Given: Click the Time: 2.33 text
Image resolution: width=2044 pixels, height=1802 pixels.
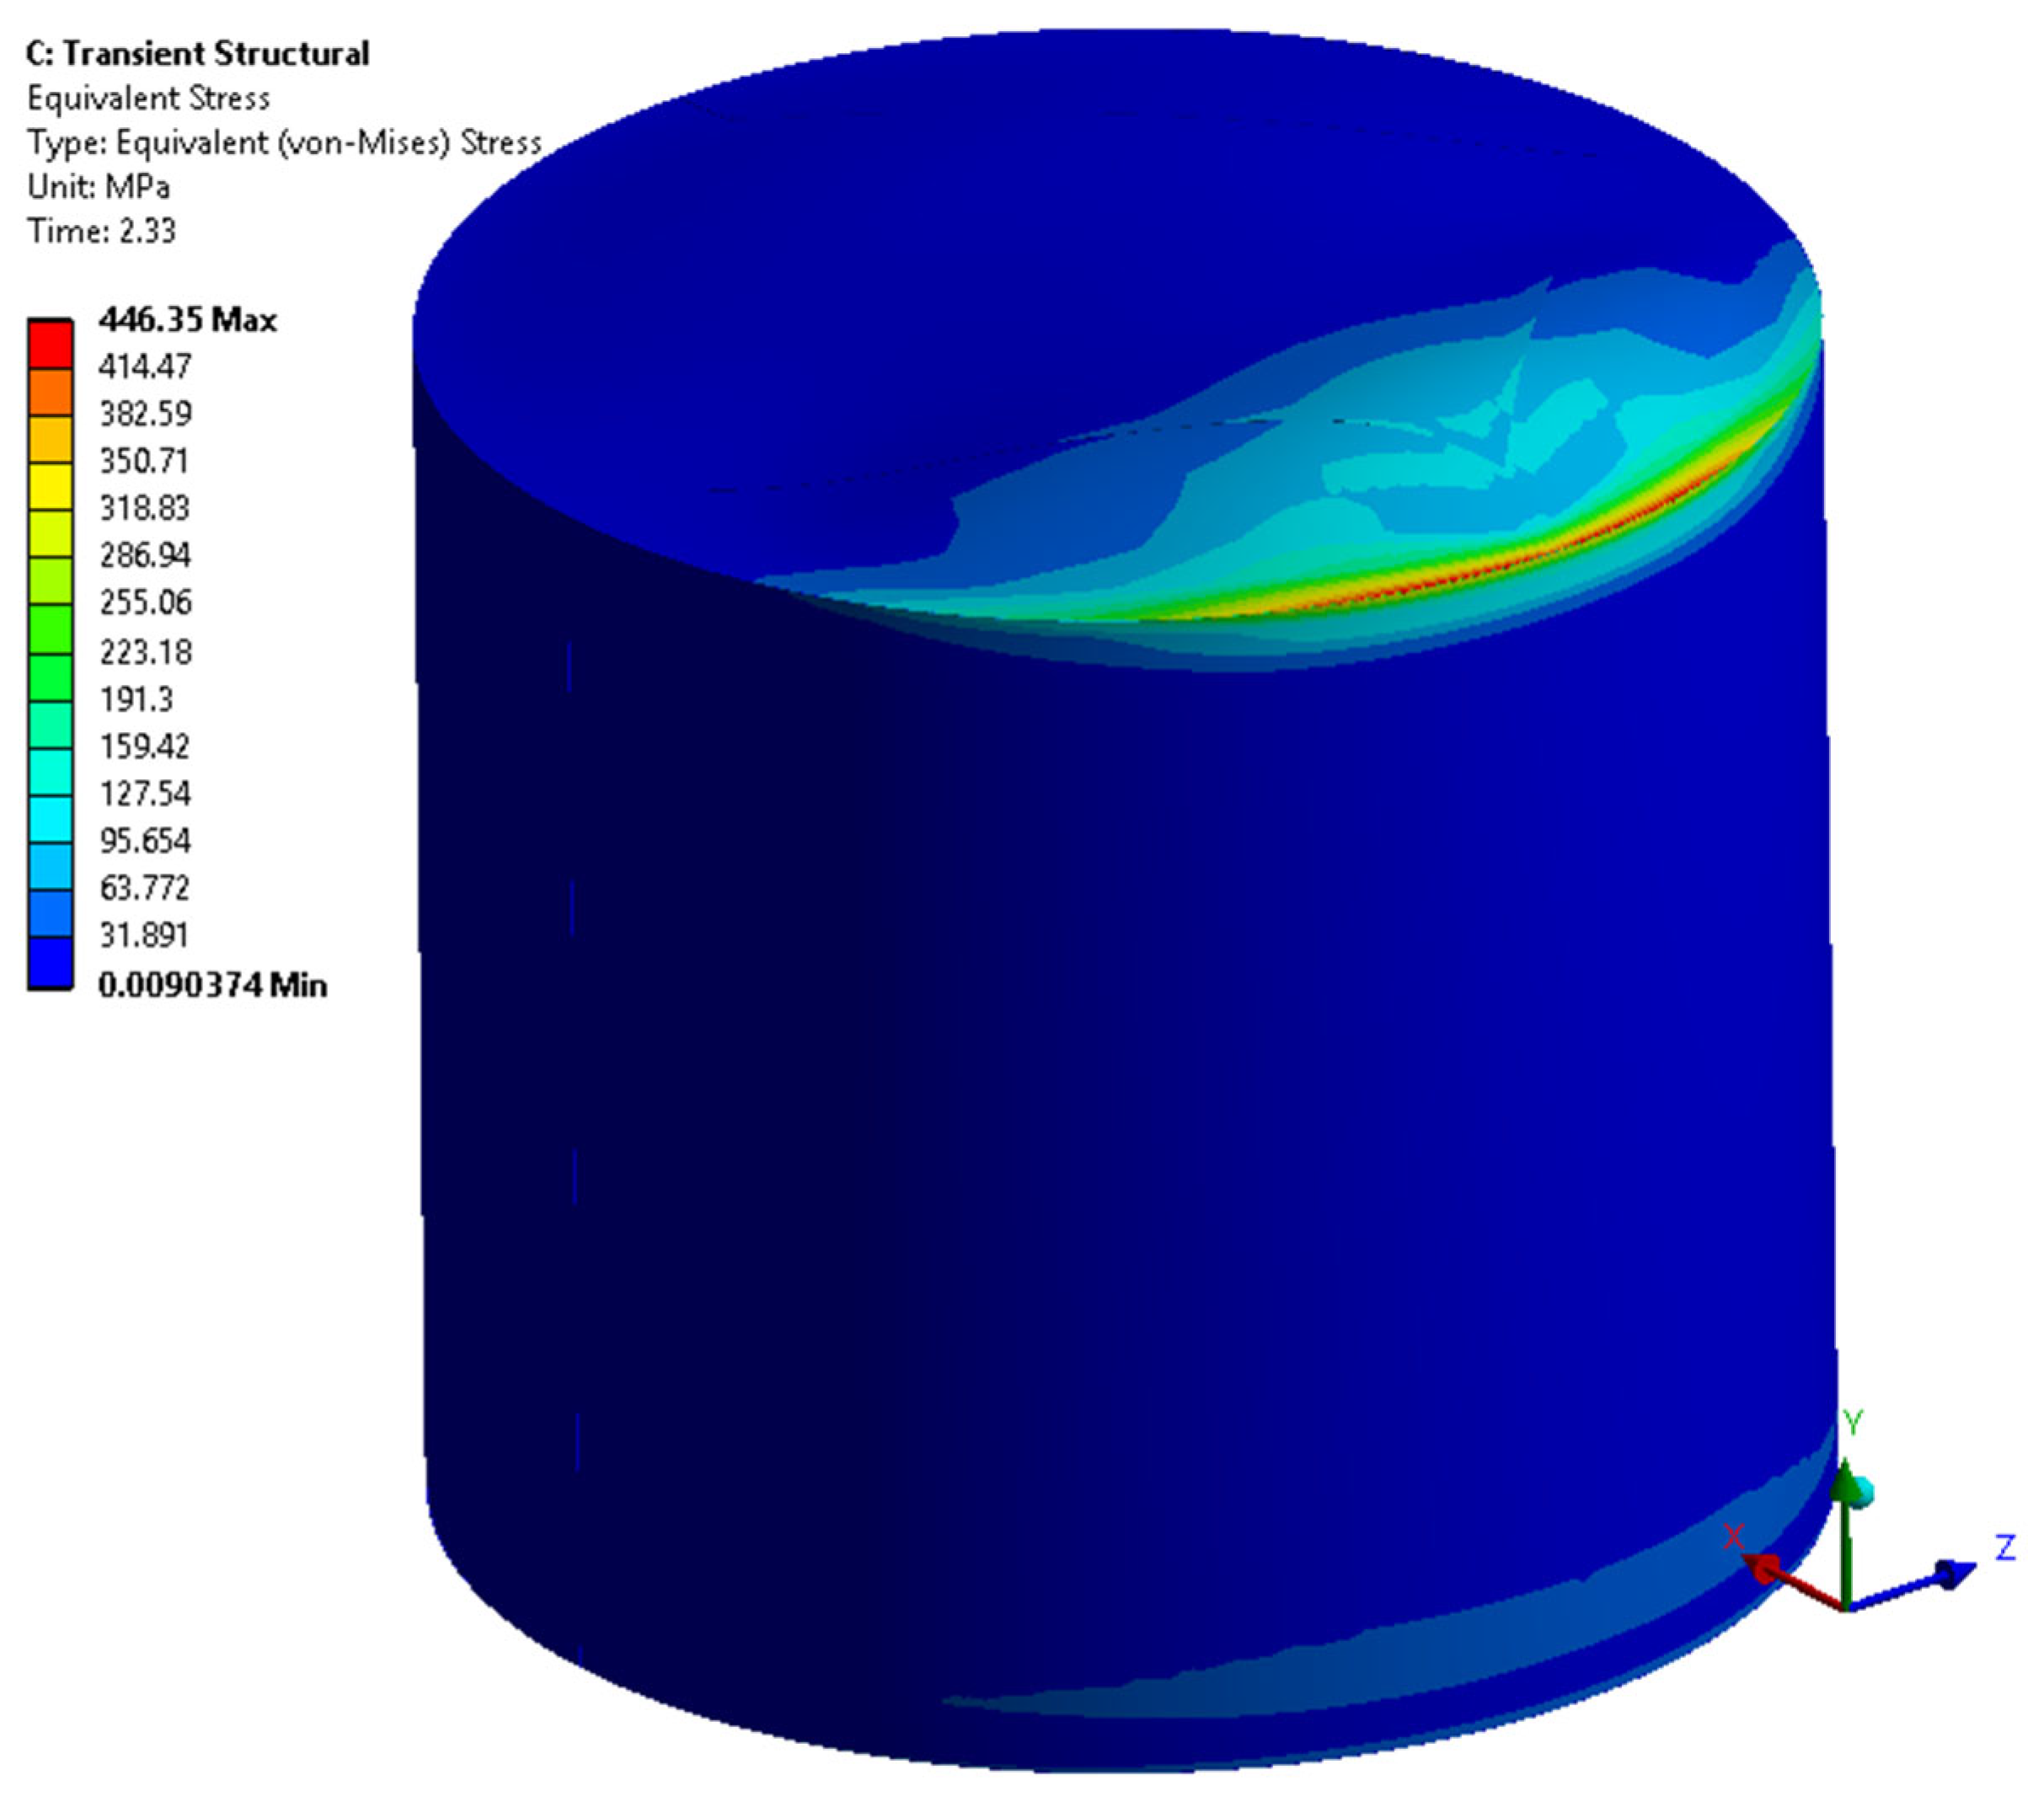Looking at the screenshot, I should (101, 231).
